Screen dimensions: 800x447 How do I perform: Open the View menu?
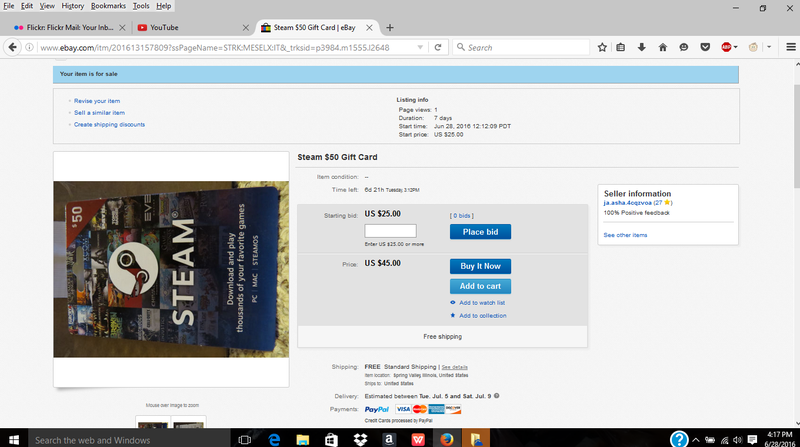[x=47, y=6]
